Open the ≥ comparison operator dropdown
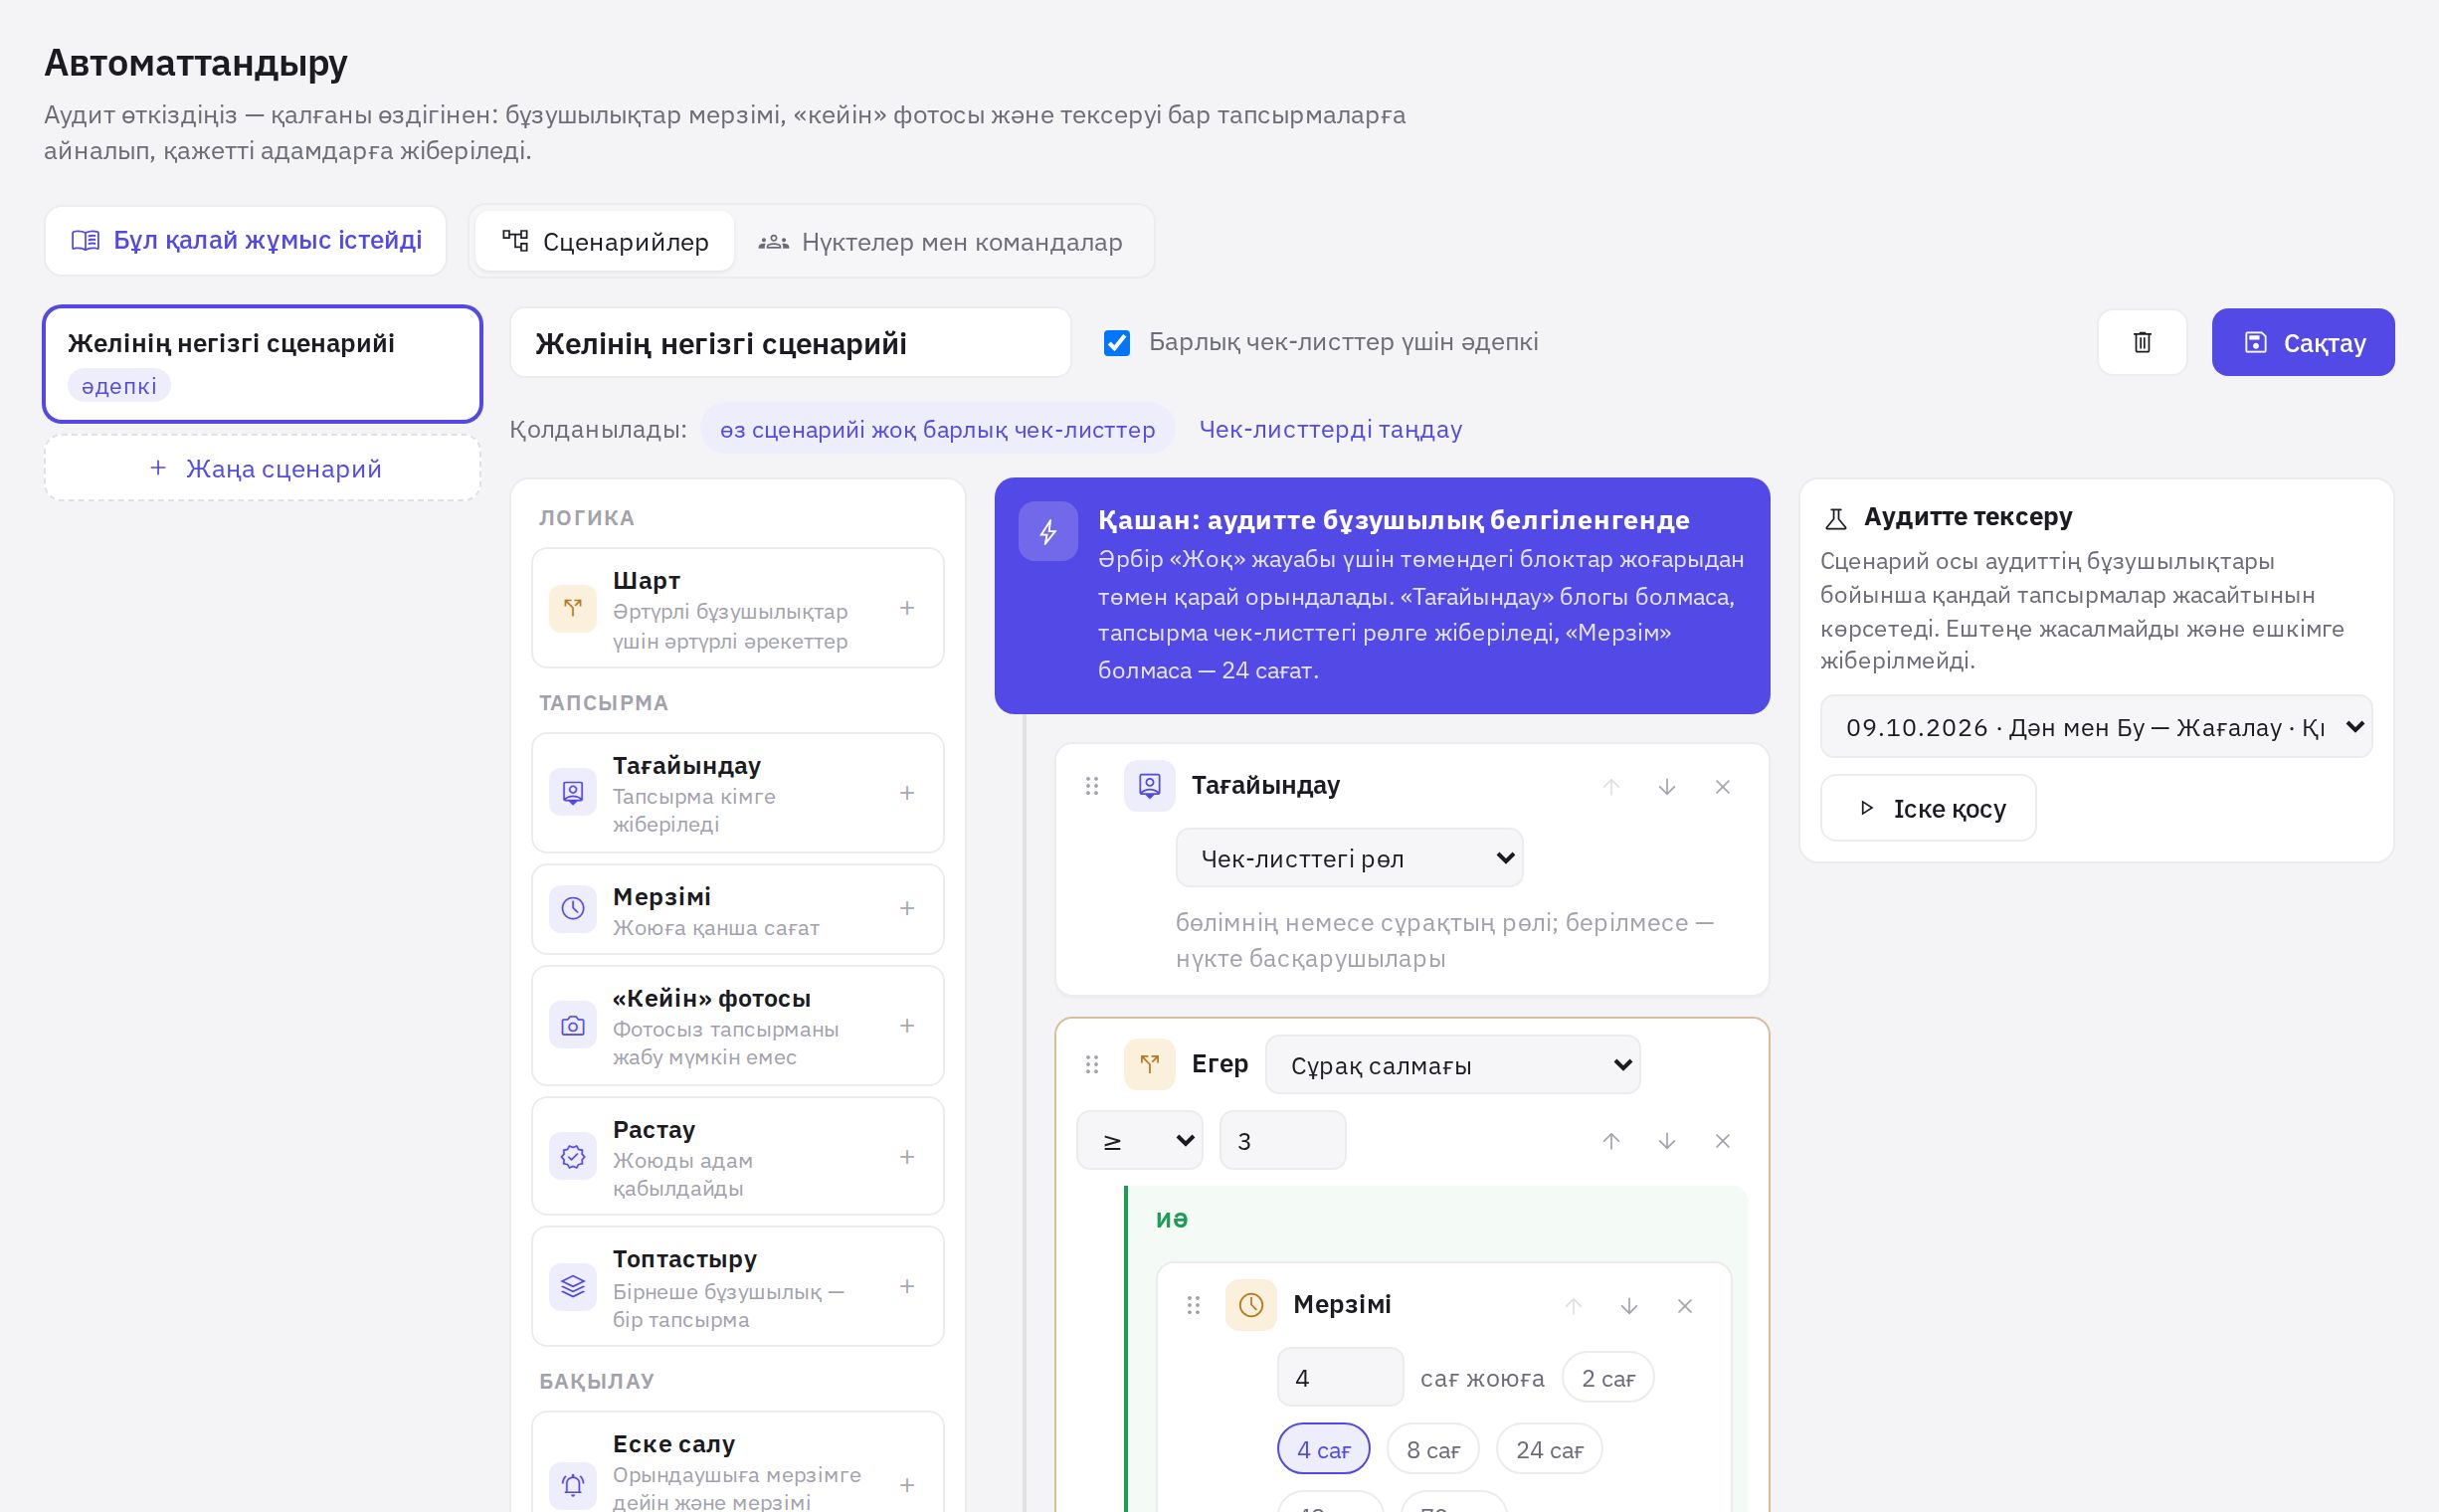This screenshot has width=2439, height=1512. 1139,1140
